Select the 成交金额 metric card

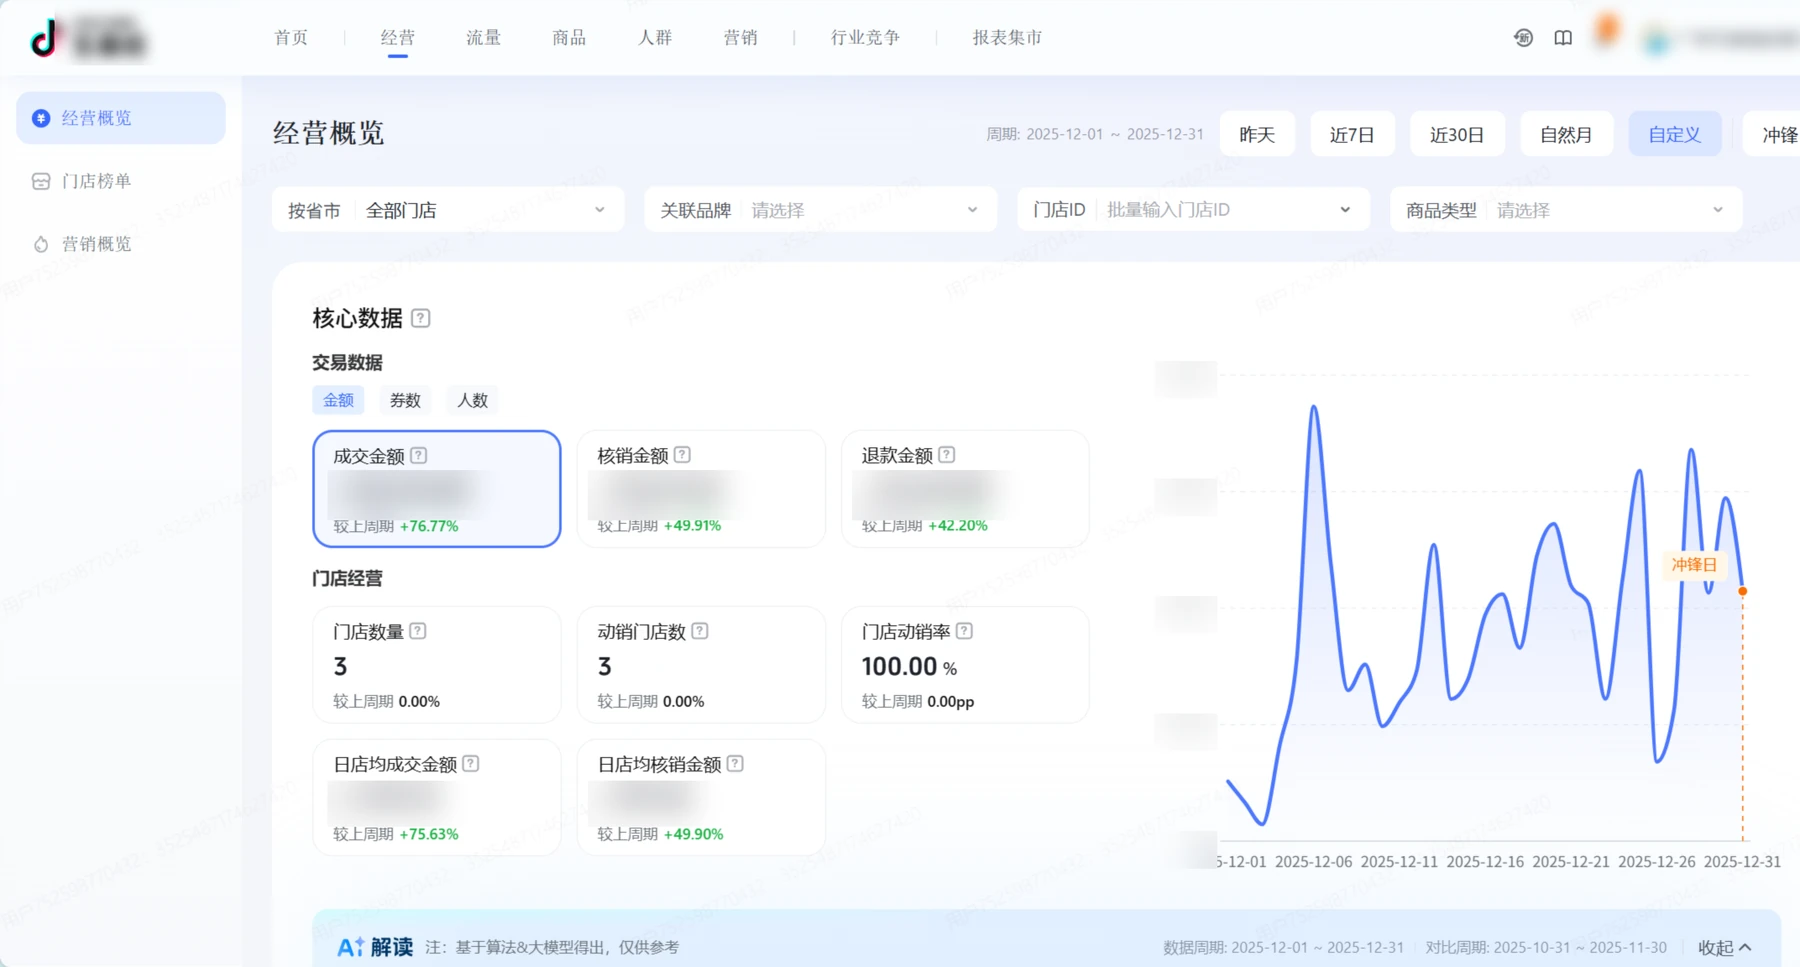click(437, 489)
